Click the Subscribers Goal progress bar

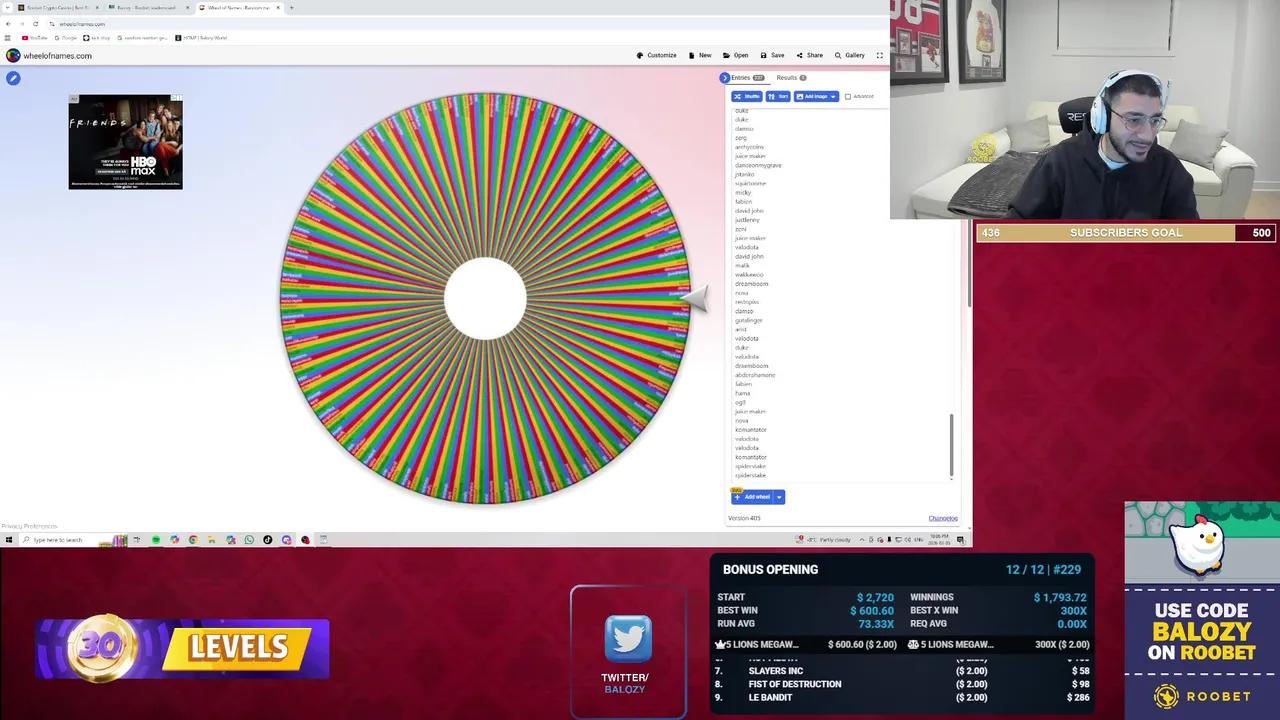[1126, 233]
